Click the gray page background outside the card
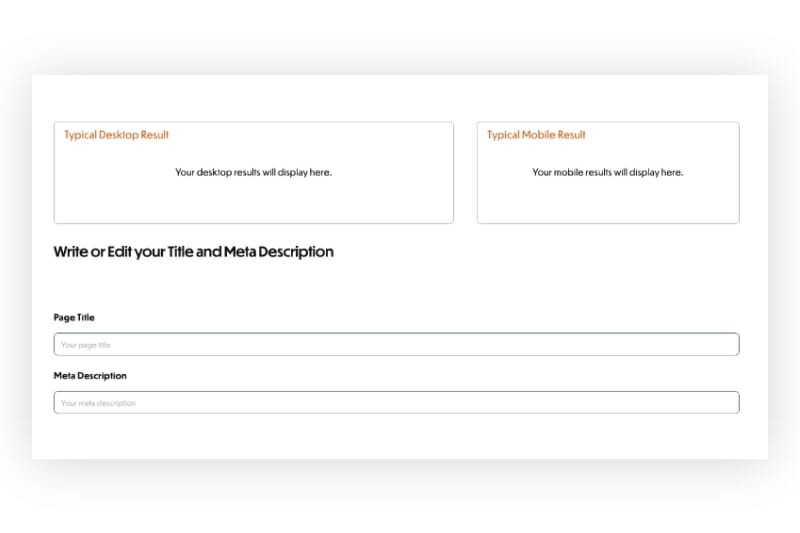The image size is (800, 533). coord(400,495)
